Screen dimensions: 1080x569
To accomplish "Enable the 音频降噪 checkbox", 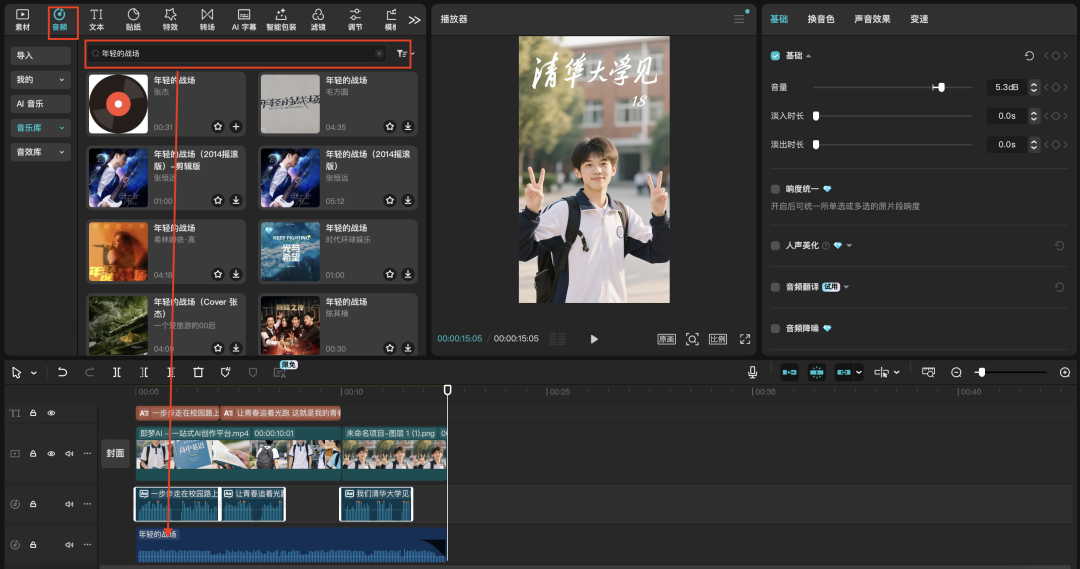I will coord(776,329).
